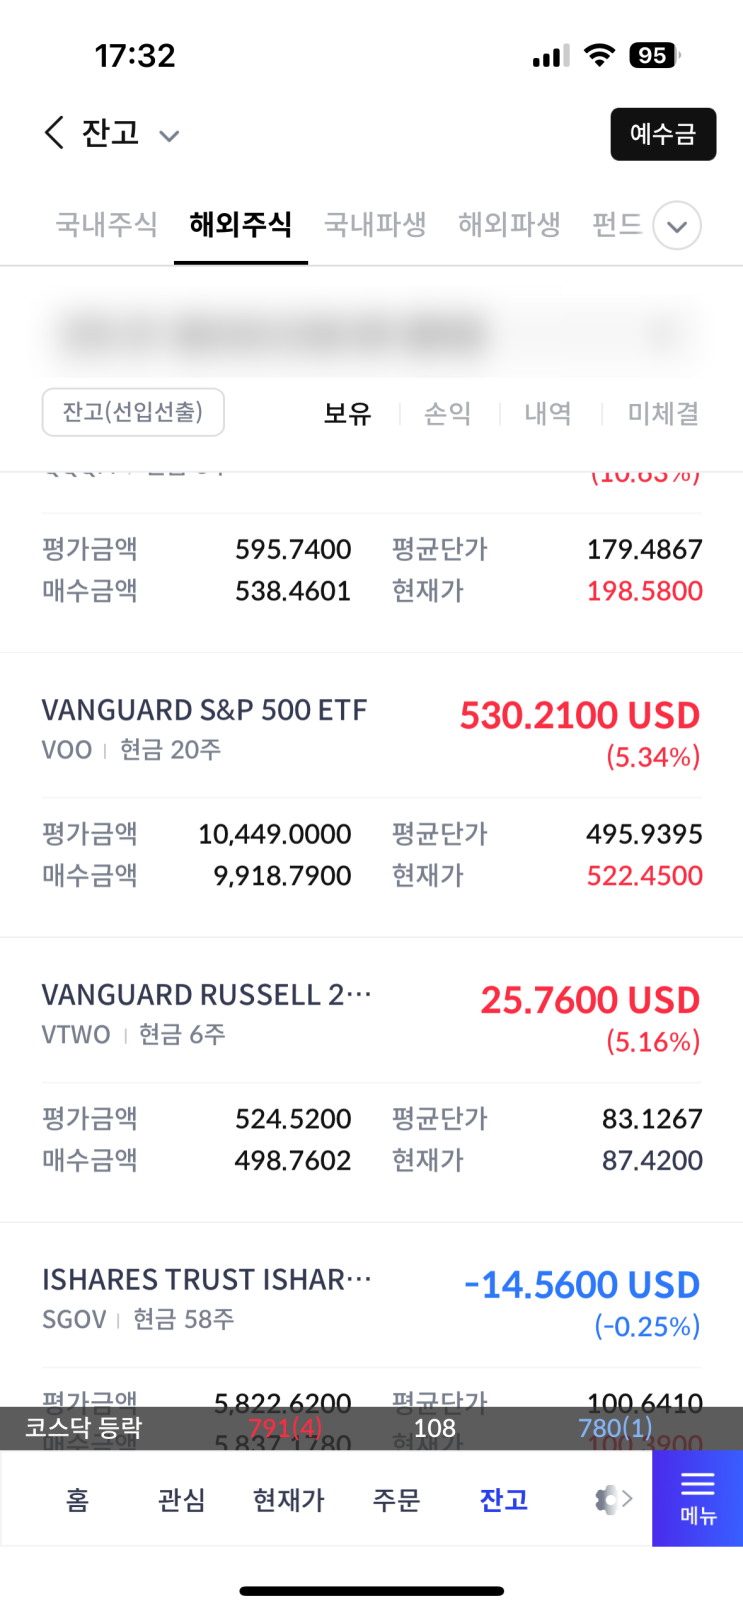Open the settings gear in bottom bar

coord(608,1499)
